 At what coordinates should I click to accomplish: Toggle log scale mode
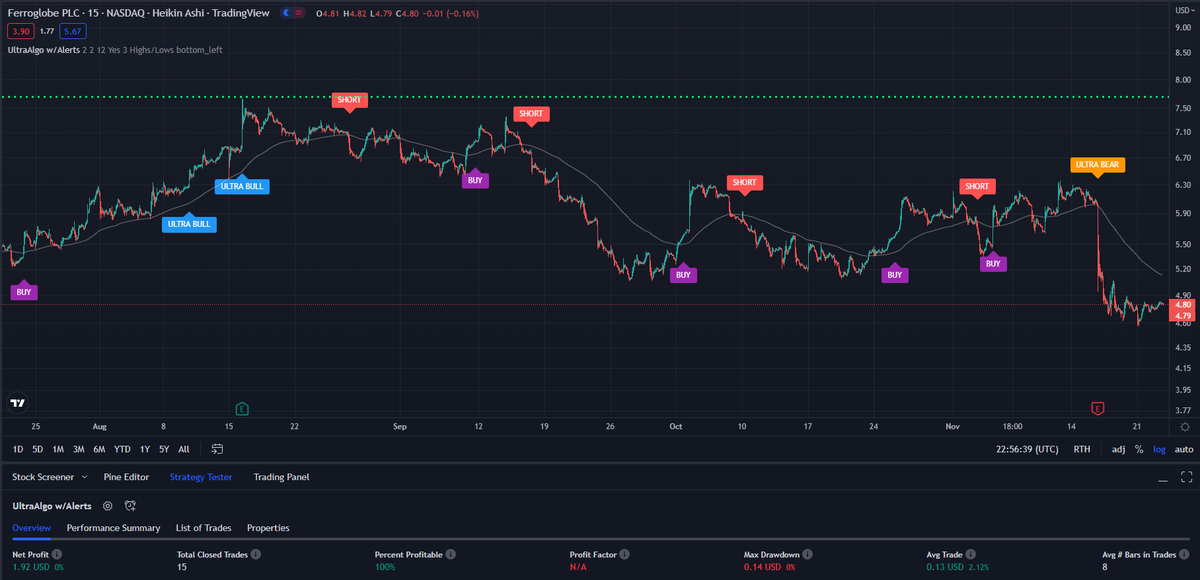pyautogui.click(x=1159, y=449)
